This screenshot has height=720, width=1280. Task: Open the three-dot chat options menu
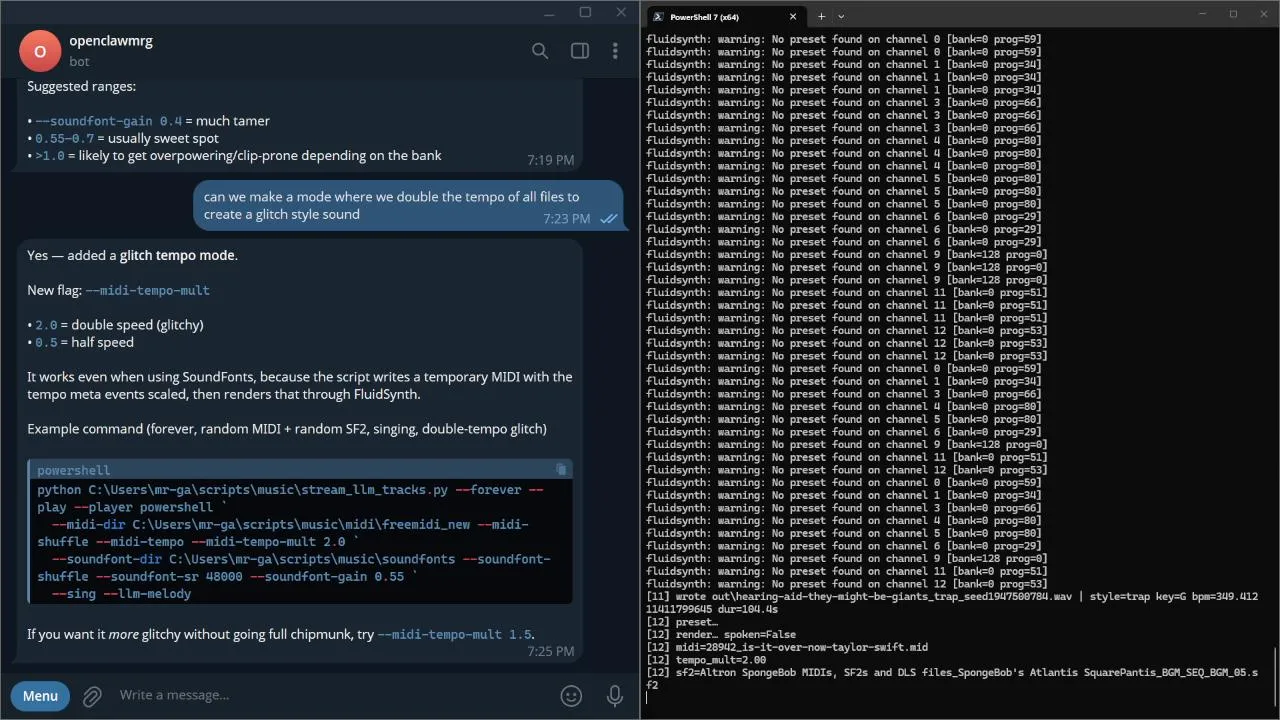(615, 51)
